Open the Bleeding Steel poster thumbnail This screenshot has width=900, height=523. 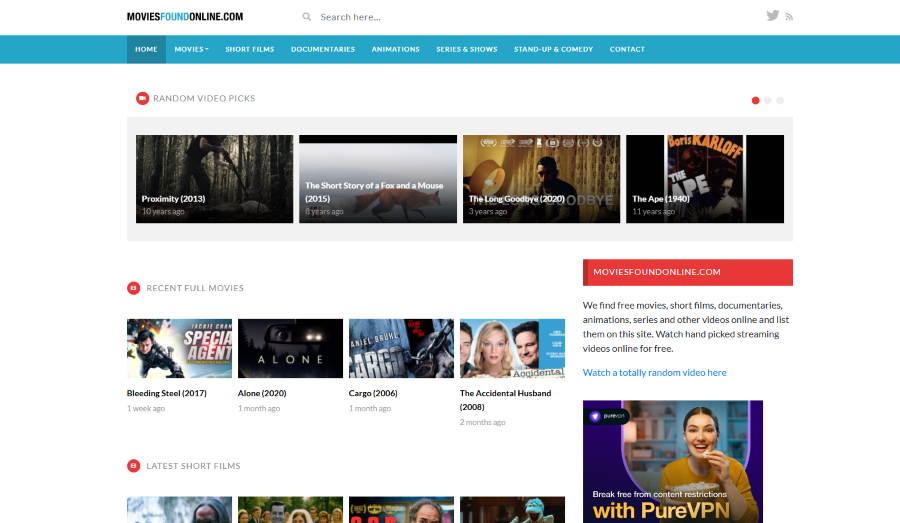pyautogui.click(x=179, y=348)
